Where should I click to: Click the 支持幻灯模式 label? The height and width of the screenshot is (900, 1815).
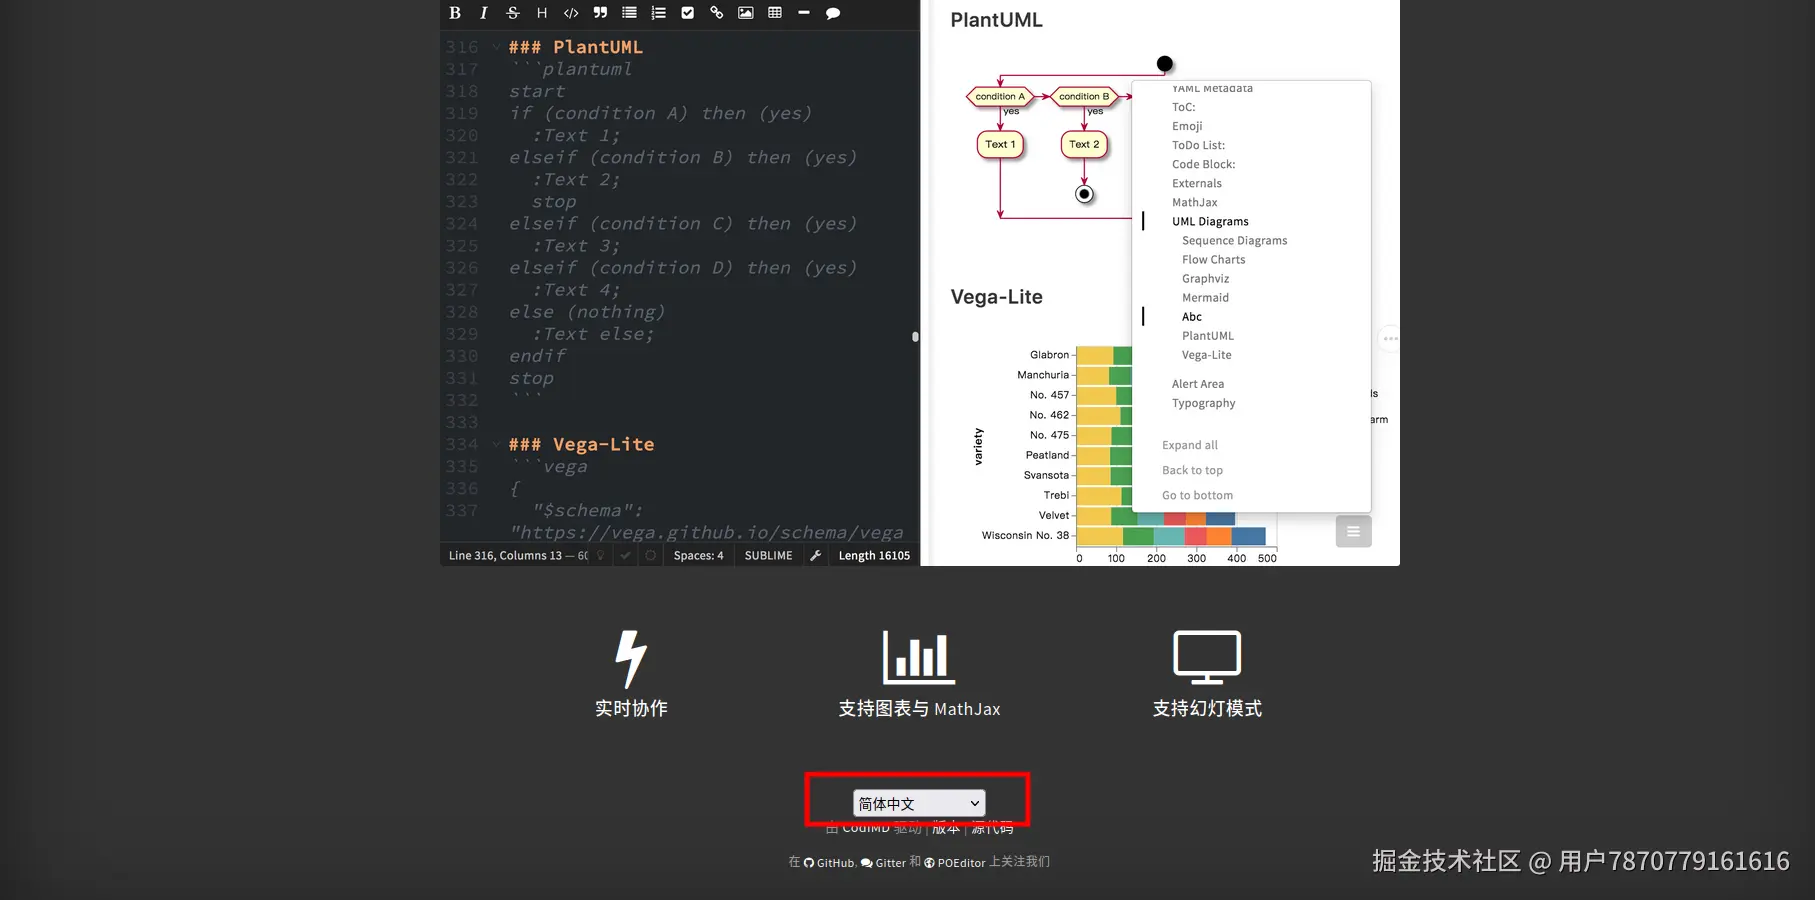pos(1207,708)
